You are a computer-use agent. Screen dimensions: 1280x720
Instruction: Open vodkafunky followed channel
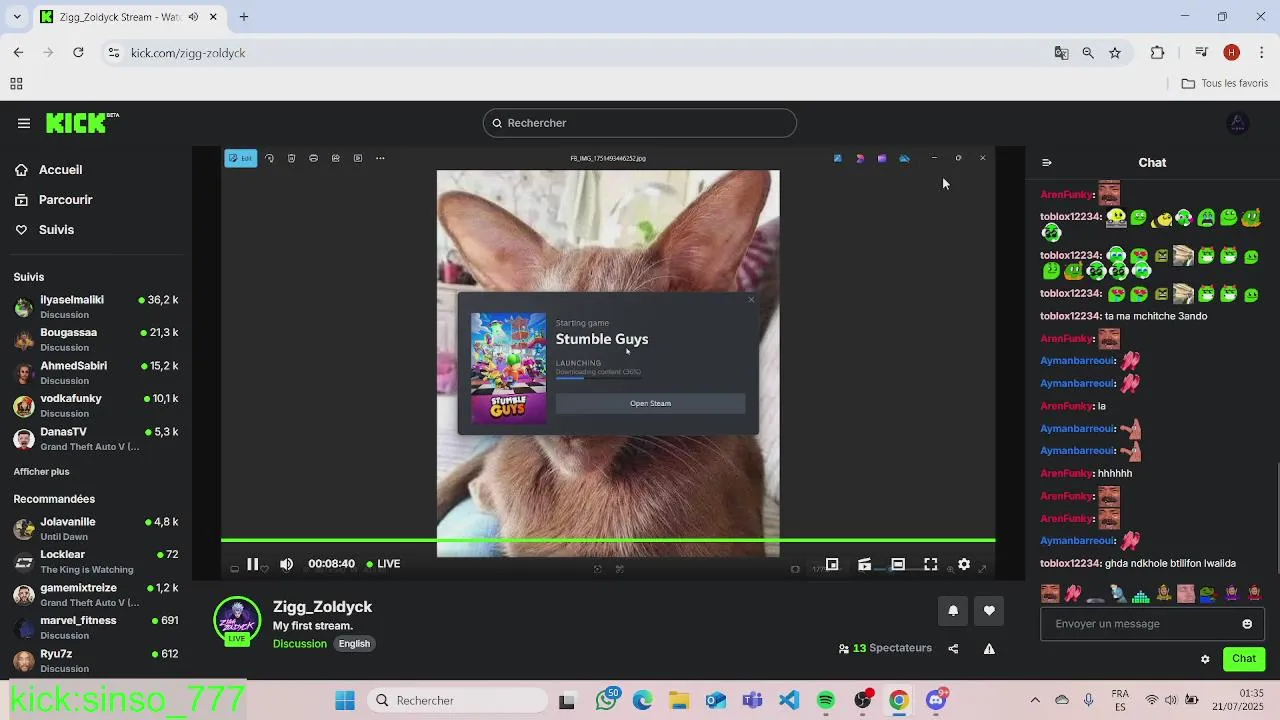pos(96,406)
